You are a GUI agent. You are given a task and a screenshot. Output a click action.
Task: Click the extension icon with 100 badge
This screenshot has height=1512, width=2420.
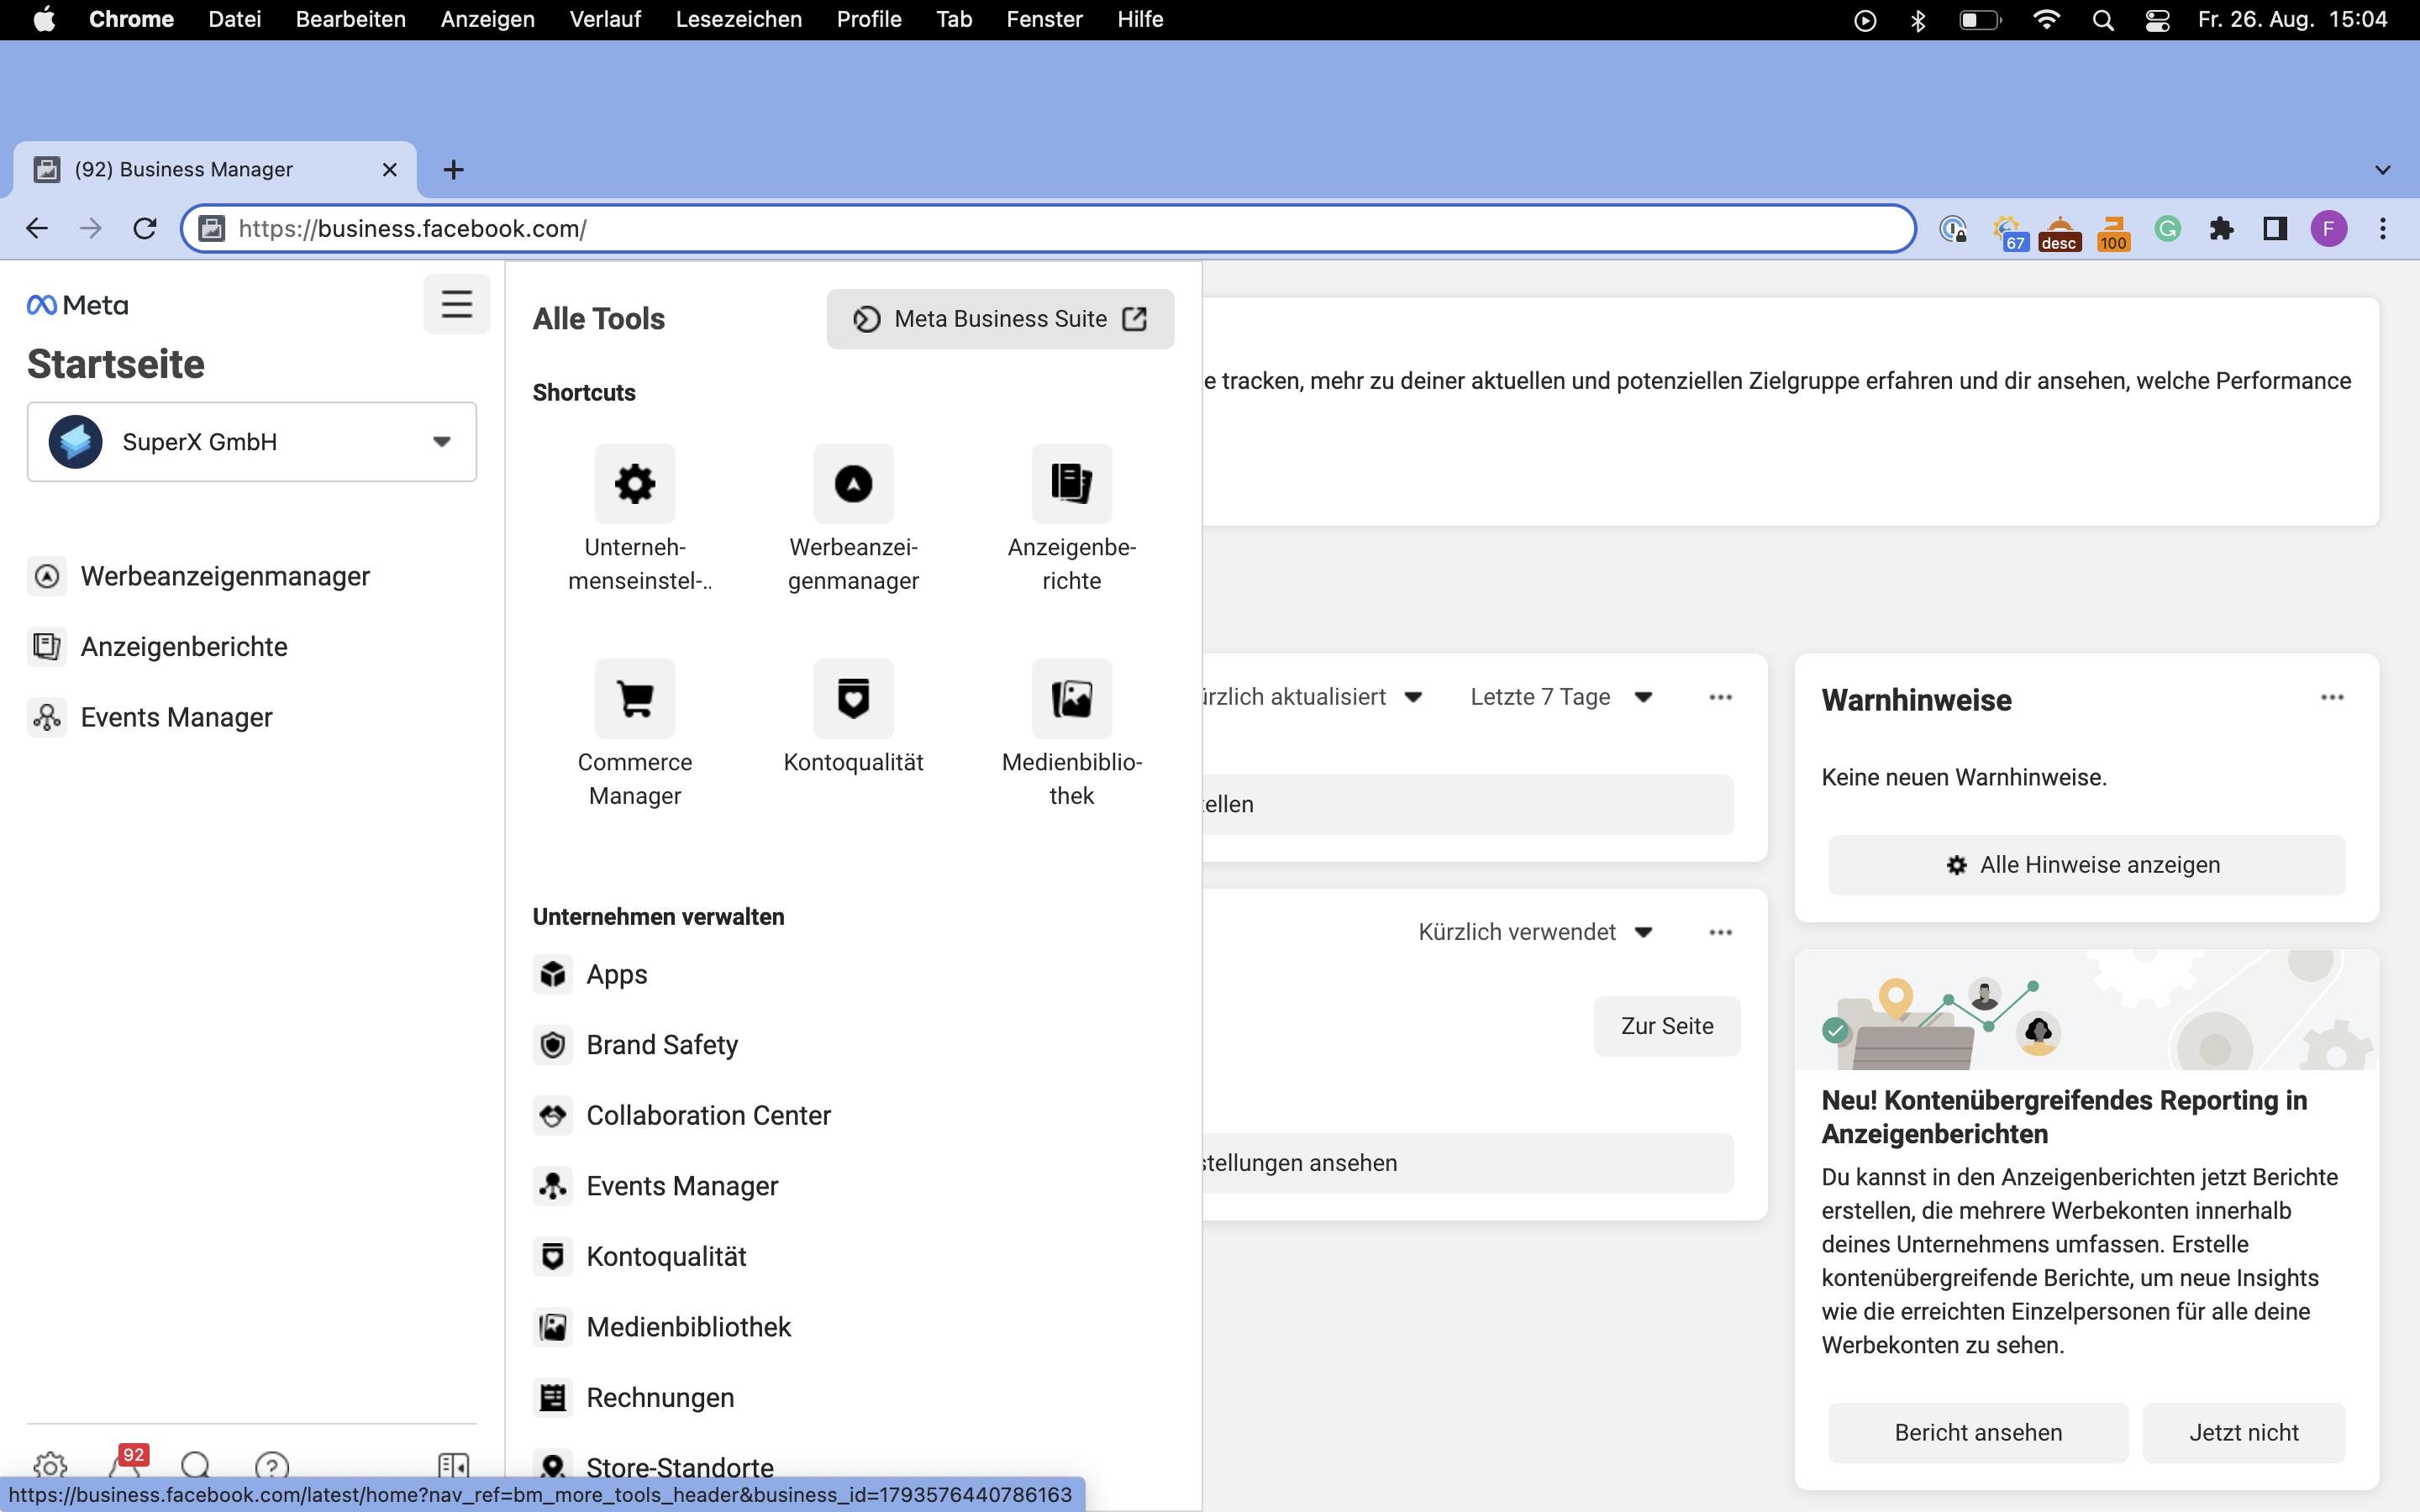click(x=2113, y=232)
